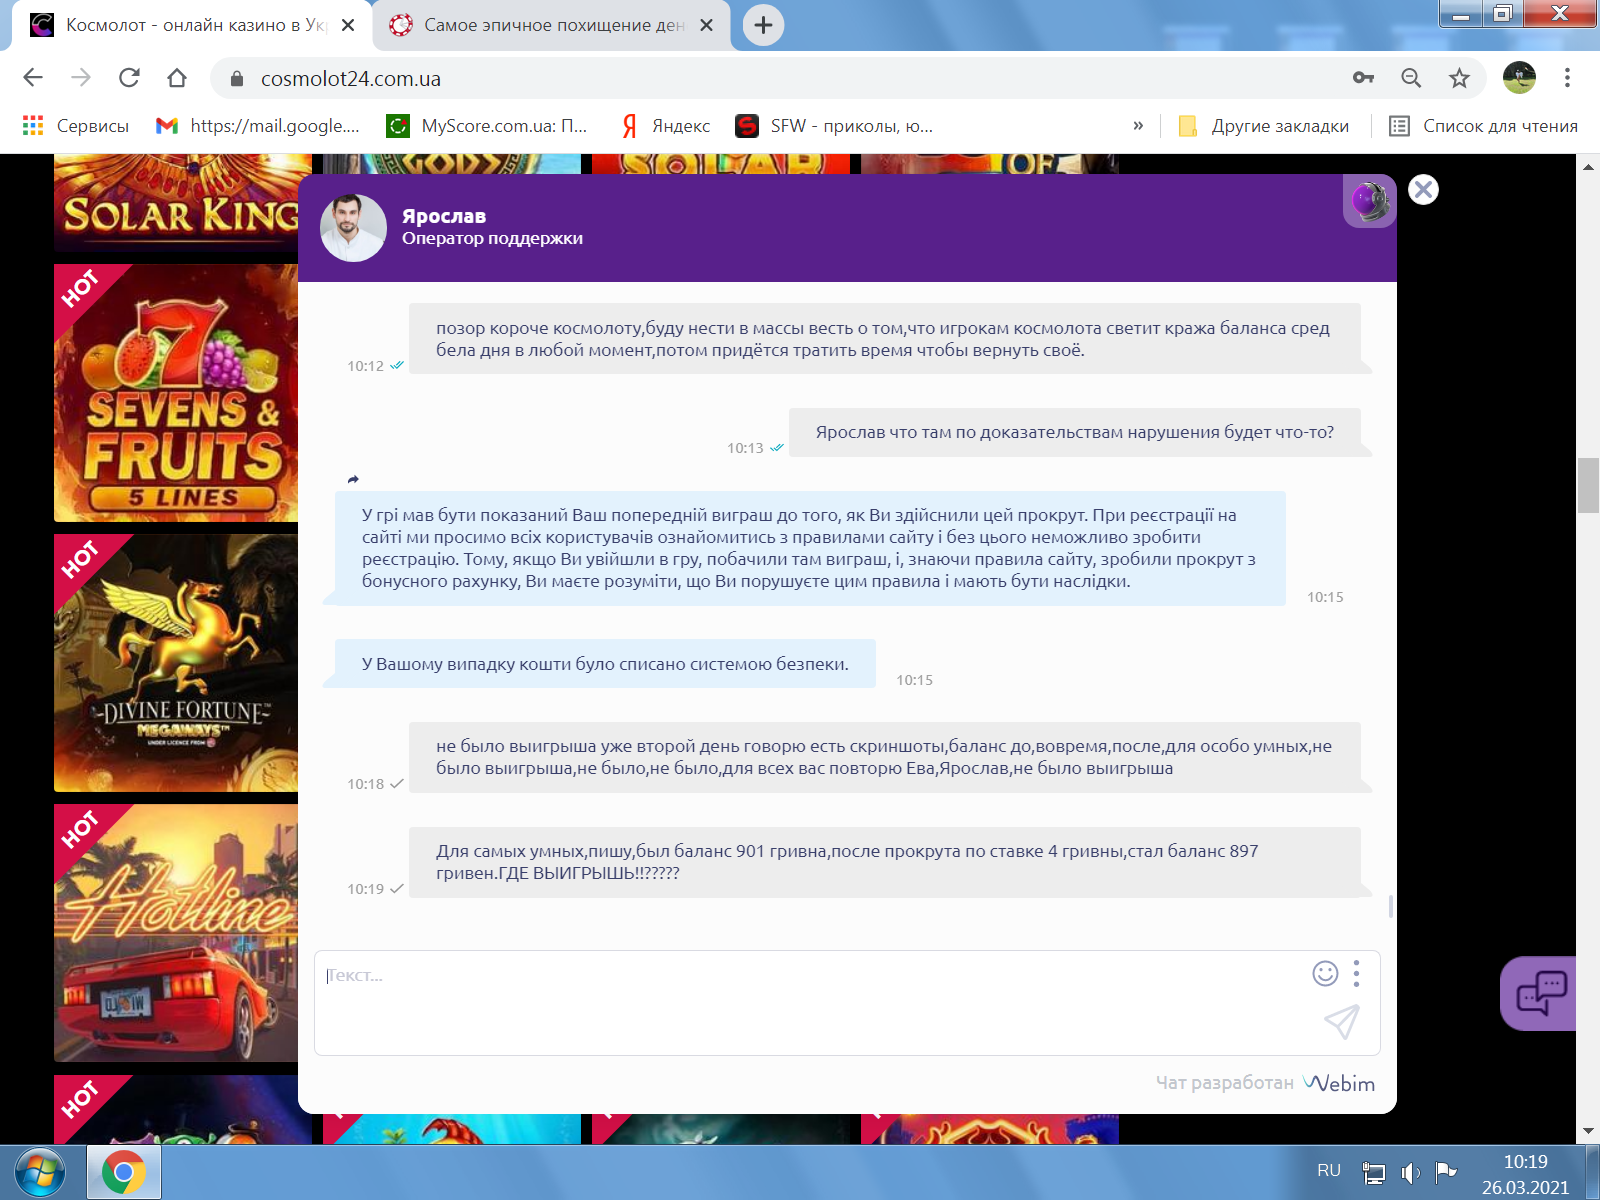View the site security lock info

point(237,78)
